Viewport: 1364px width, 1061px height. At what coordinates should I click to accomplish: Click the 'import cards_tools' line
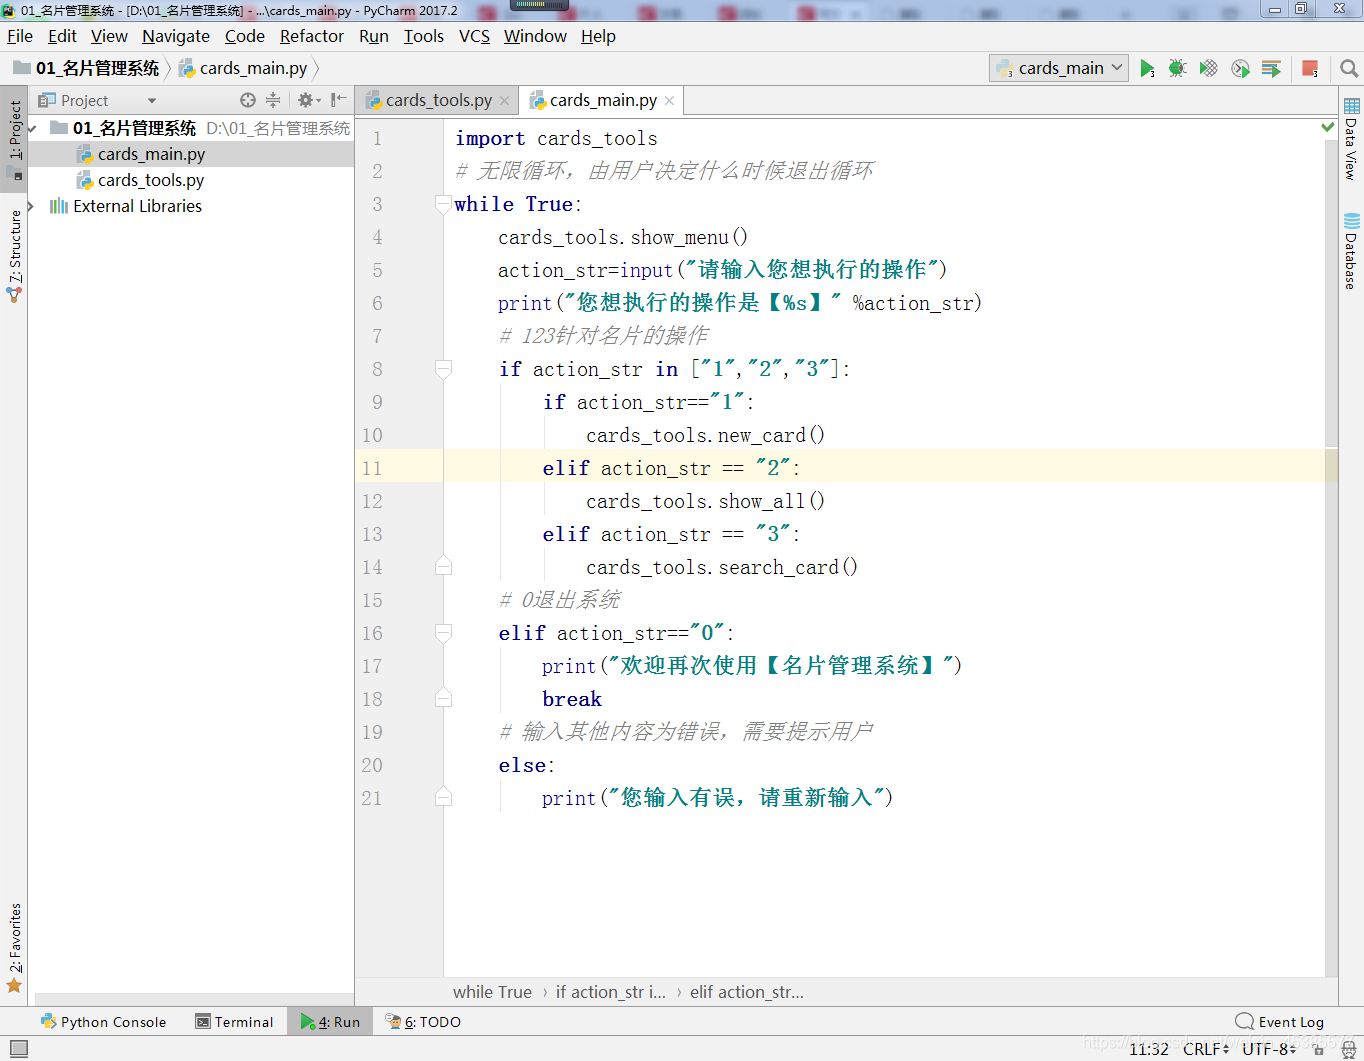click(556, 138)
